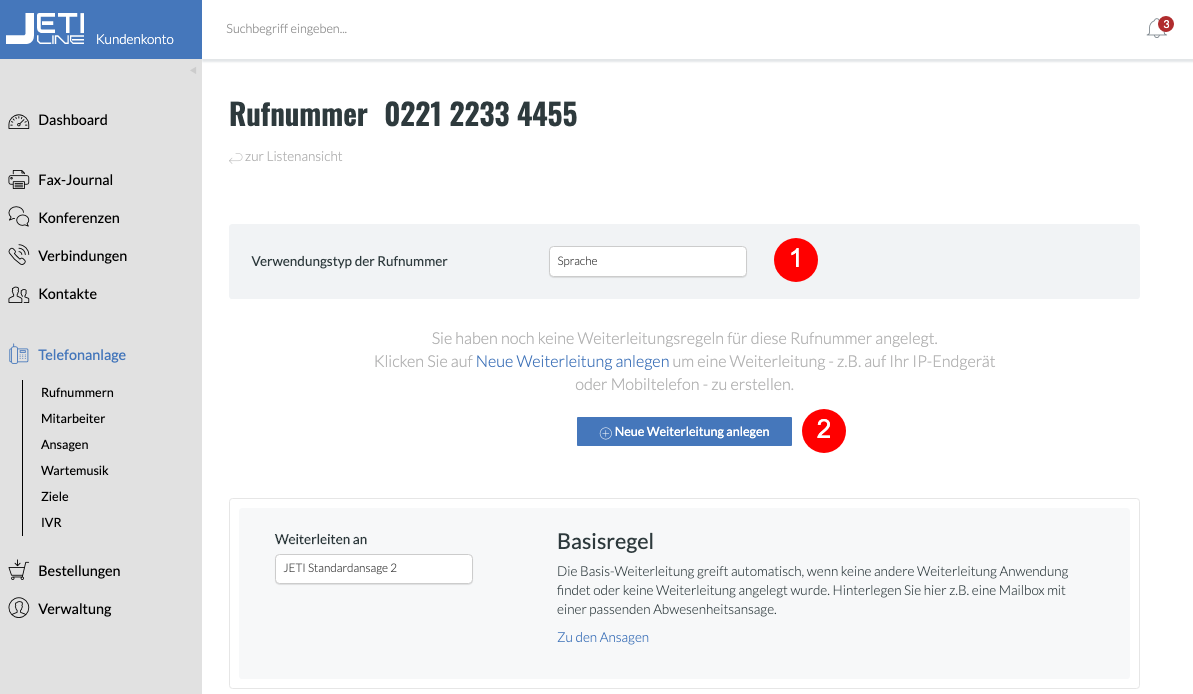Click Neue Weiterleitung anlegen button
This screenshot has width=1193, height=694.
coord(684,431)
